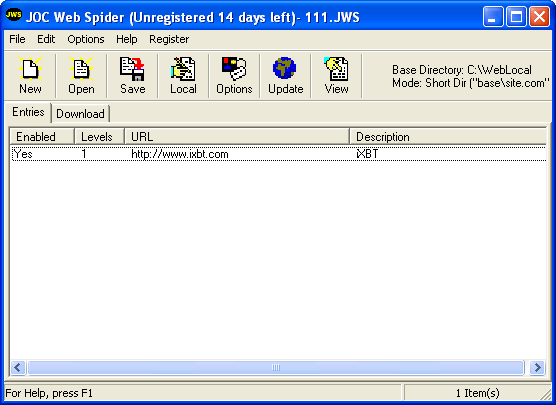The width and height of the screenshot is (556, 405).
Task: Start the Update globe icon
Action: click(285, 76)
